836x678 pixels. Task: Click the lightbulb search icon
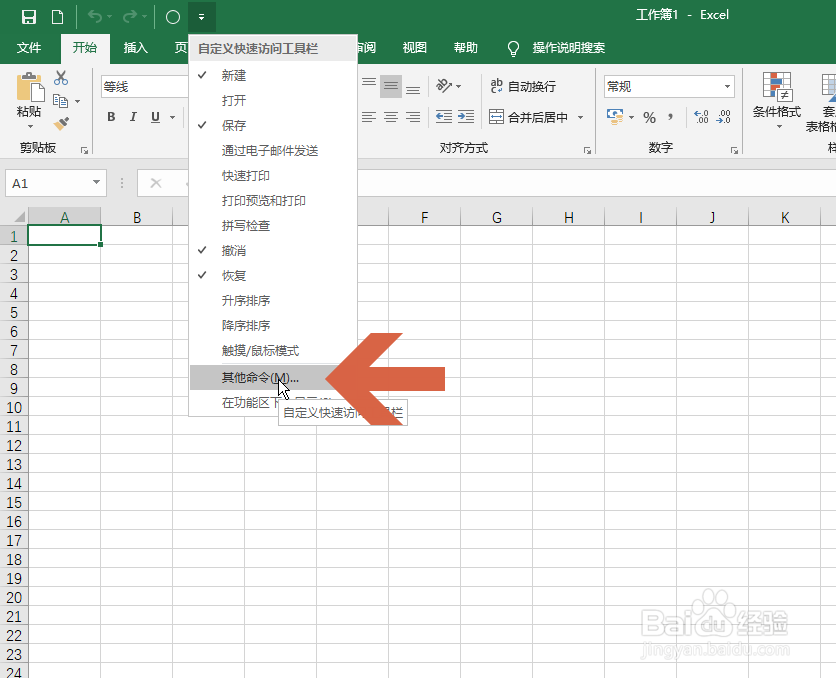[513, 49]
